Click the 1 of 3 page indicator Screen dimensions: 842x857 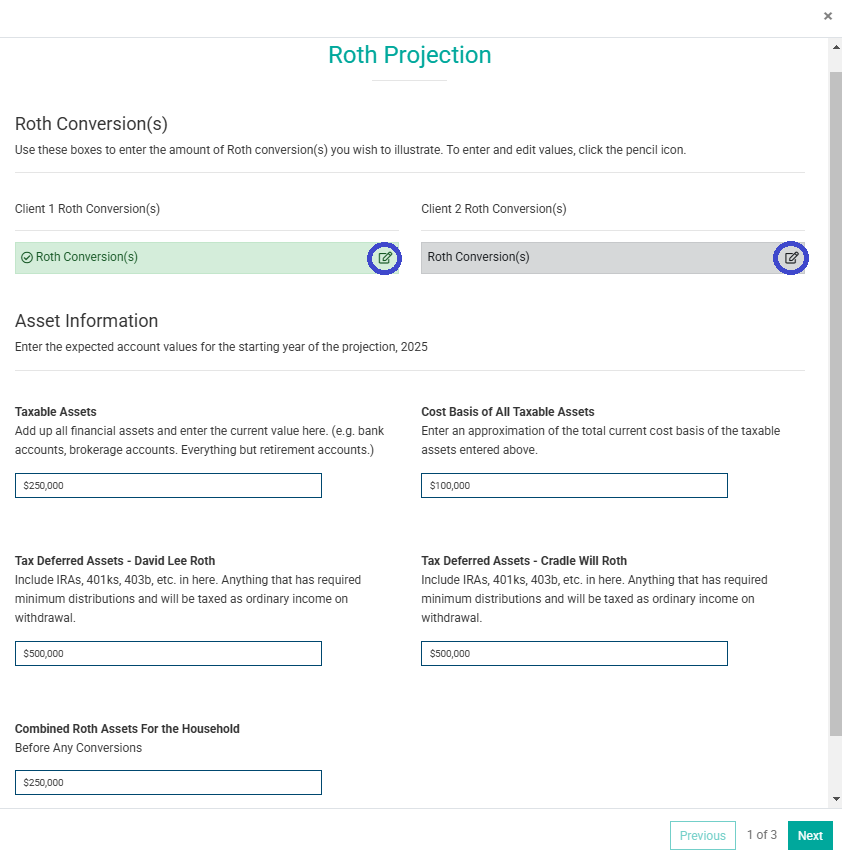(762, 835)
